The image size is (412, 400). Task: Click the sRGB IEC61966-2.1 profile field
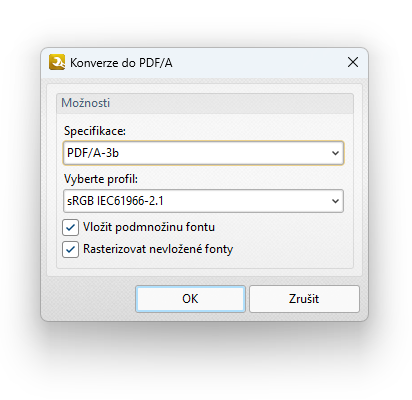[203, 201]
